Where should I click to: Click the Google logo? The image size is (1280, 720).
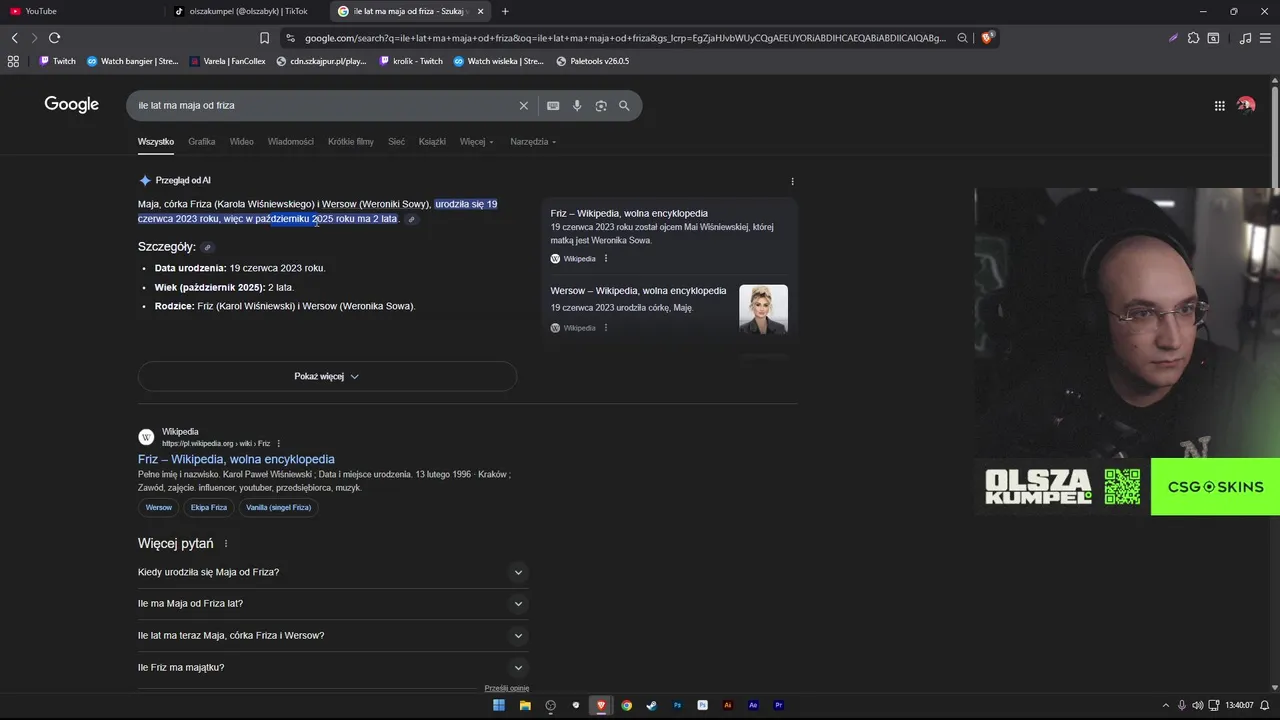click(x=71, y=105)
